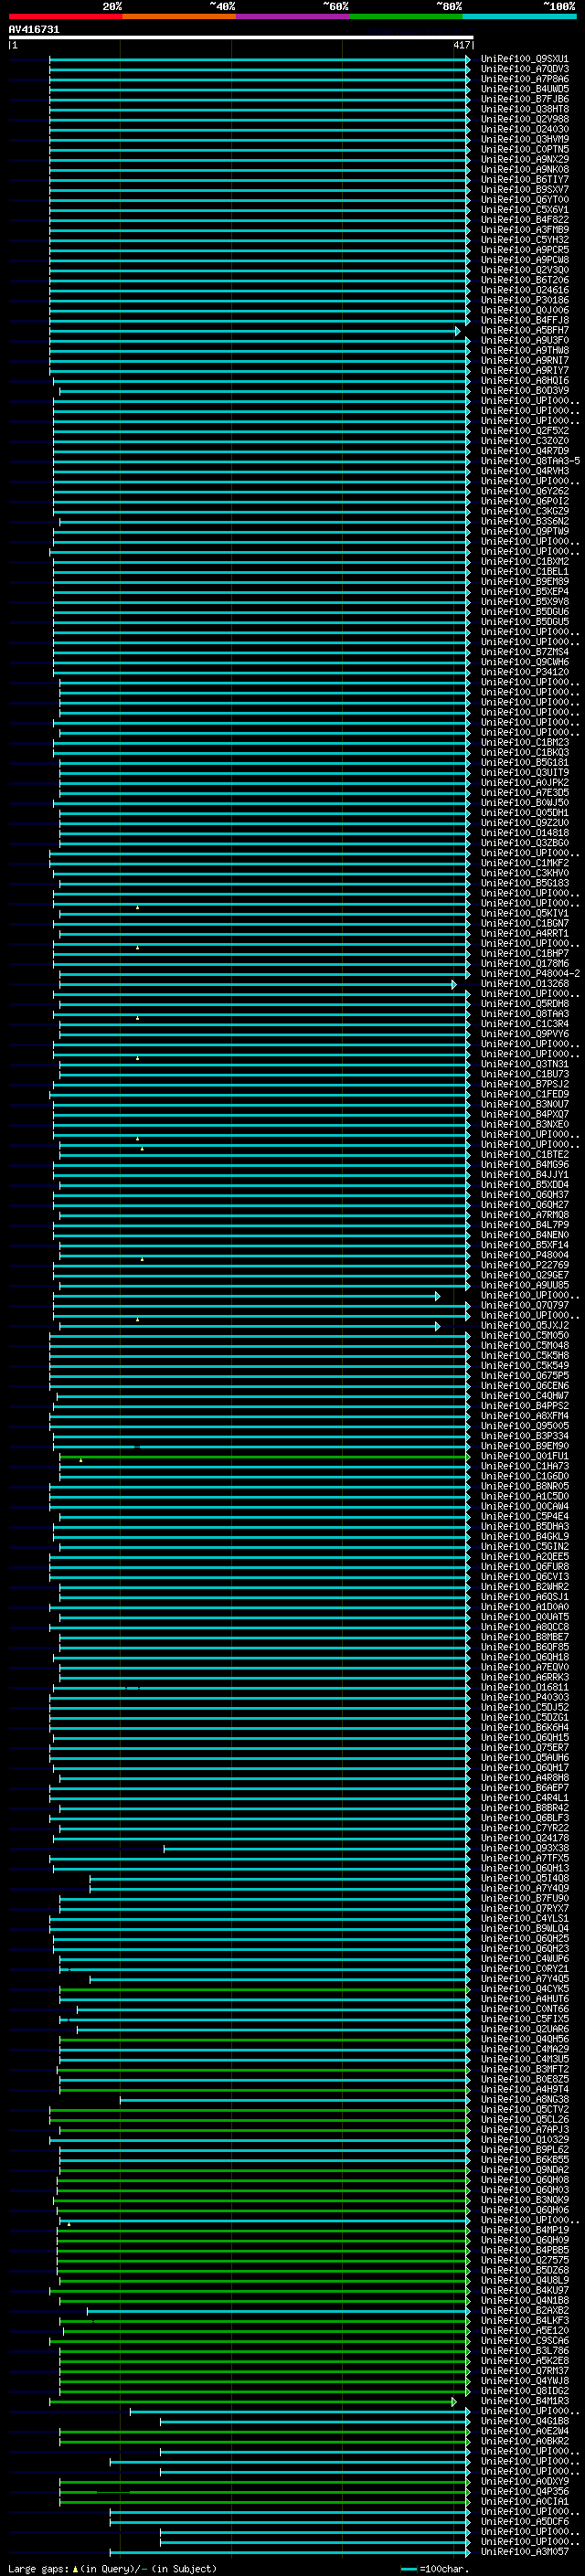
Task: Open isoform hit UniRef100_Q8TAA3-5
Action: tap(530, 461)
